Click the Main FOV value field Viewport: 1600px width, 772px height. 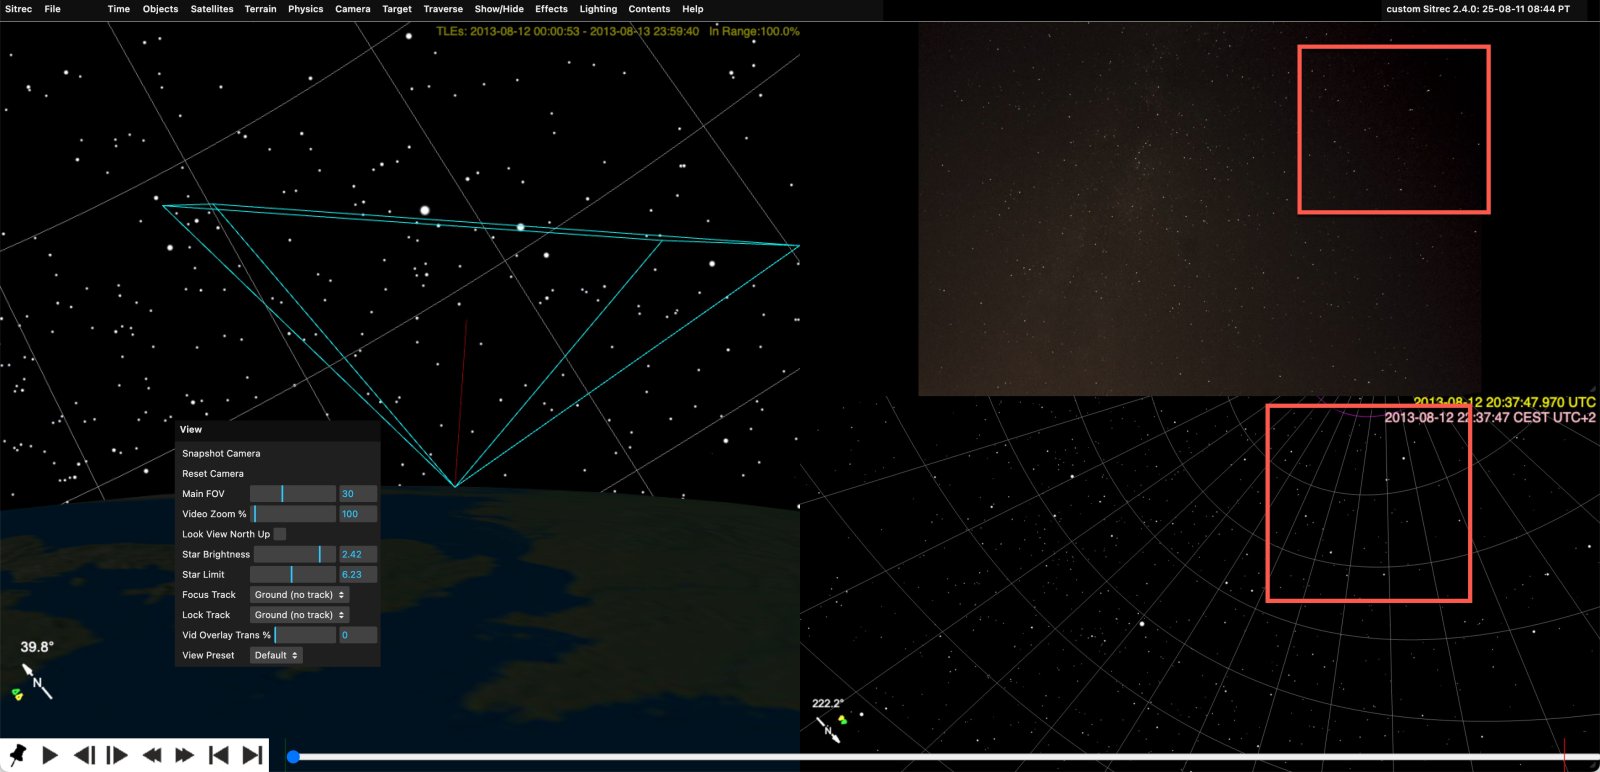[357, 494]
